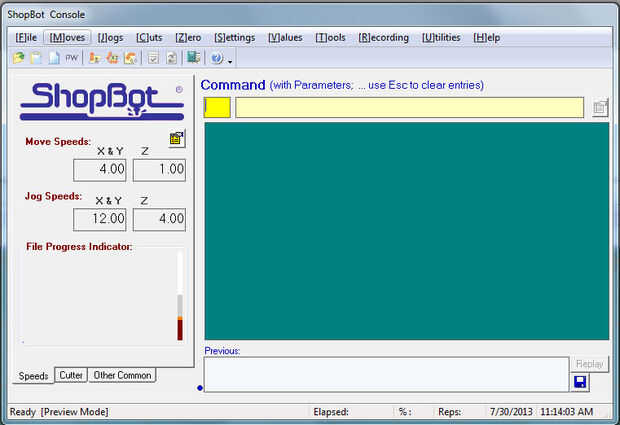Click the PW toolbar icon

click(x=72, y=58)
